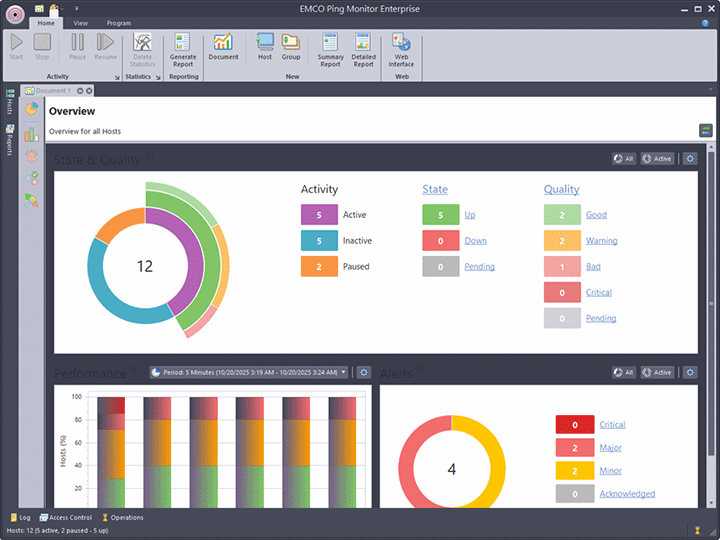Open State & Quality settings gear
The image size is (720, 540).
pyautogui.click(x=690, y=159)
